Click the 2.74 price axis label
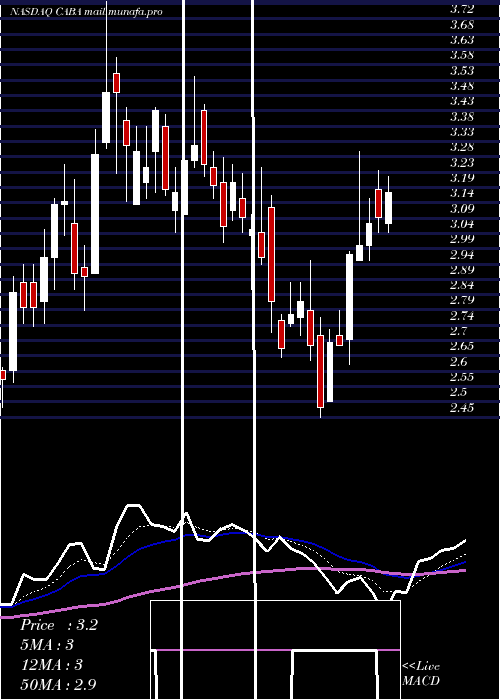 (462, 316)
